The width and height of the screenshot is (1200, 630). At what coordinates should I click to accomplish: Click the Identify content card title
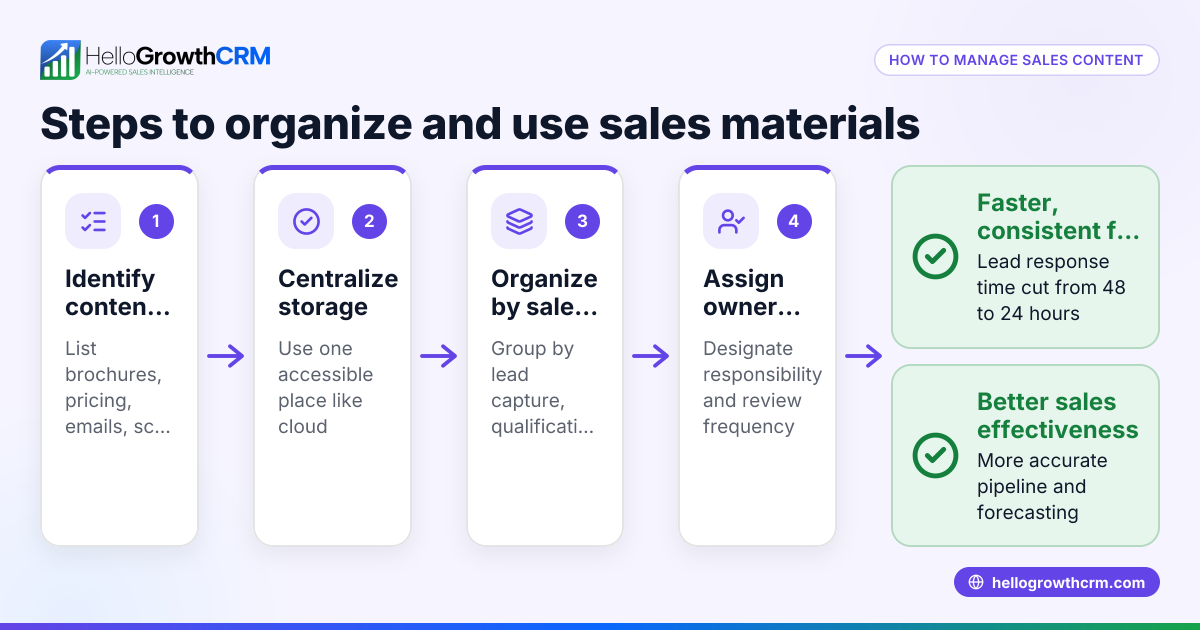pyautogui.click(x=117, y=293)
